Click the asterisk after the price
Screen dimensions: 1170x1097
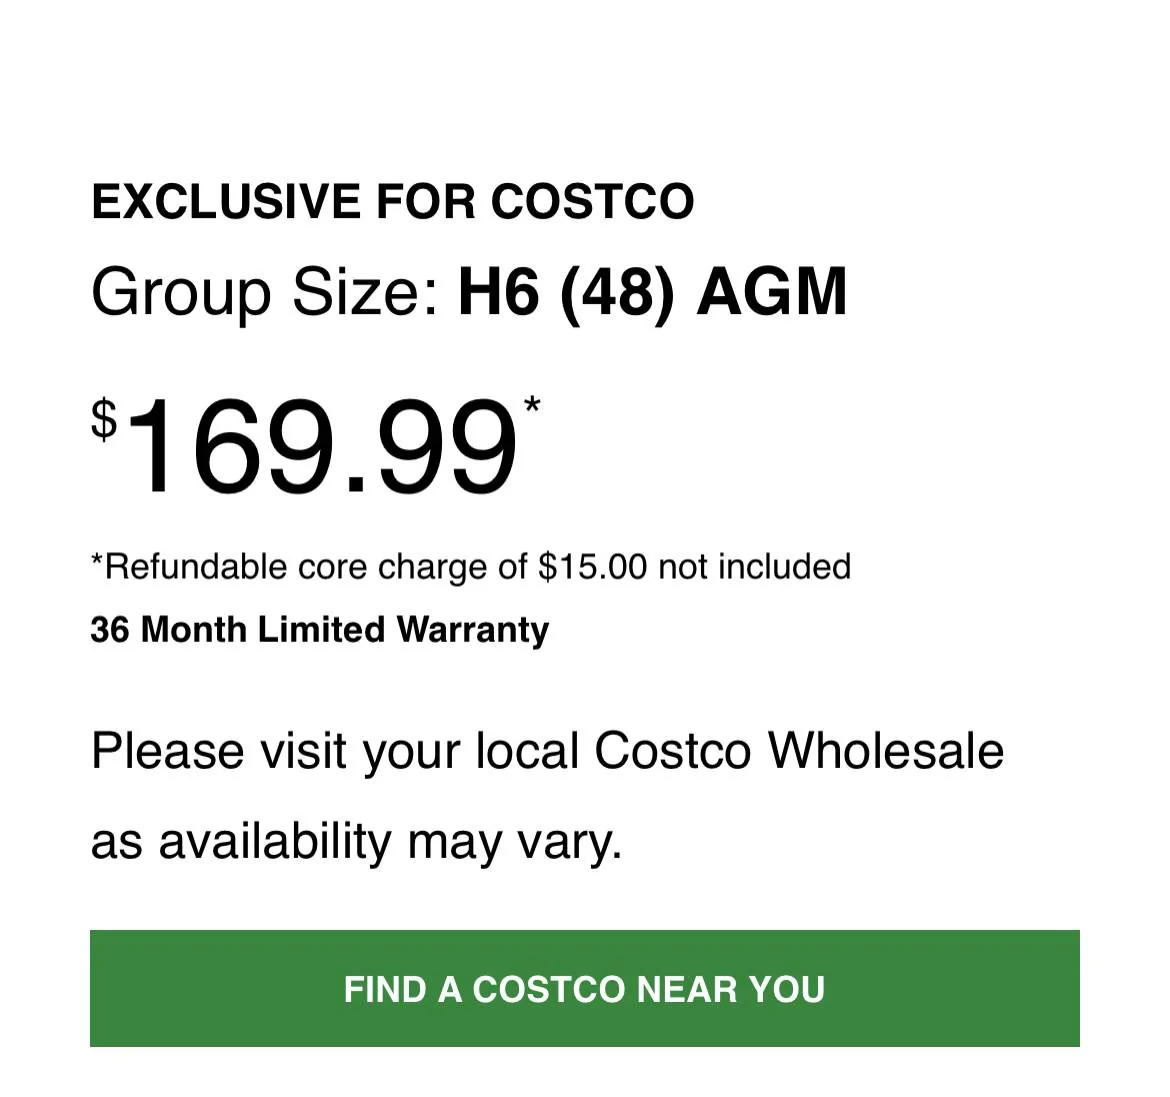click(532, 406)
